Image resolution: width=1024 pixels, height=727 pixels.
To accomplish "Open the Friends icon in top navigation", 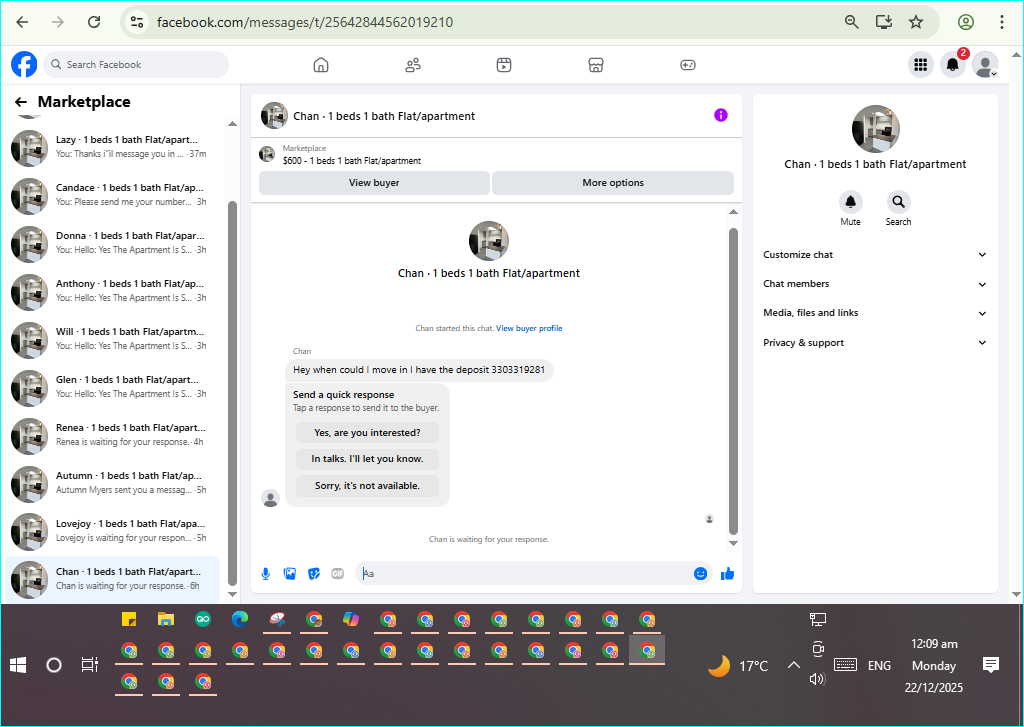I will 413,65.
